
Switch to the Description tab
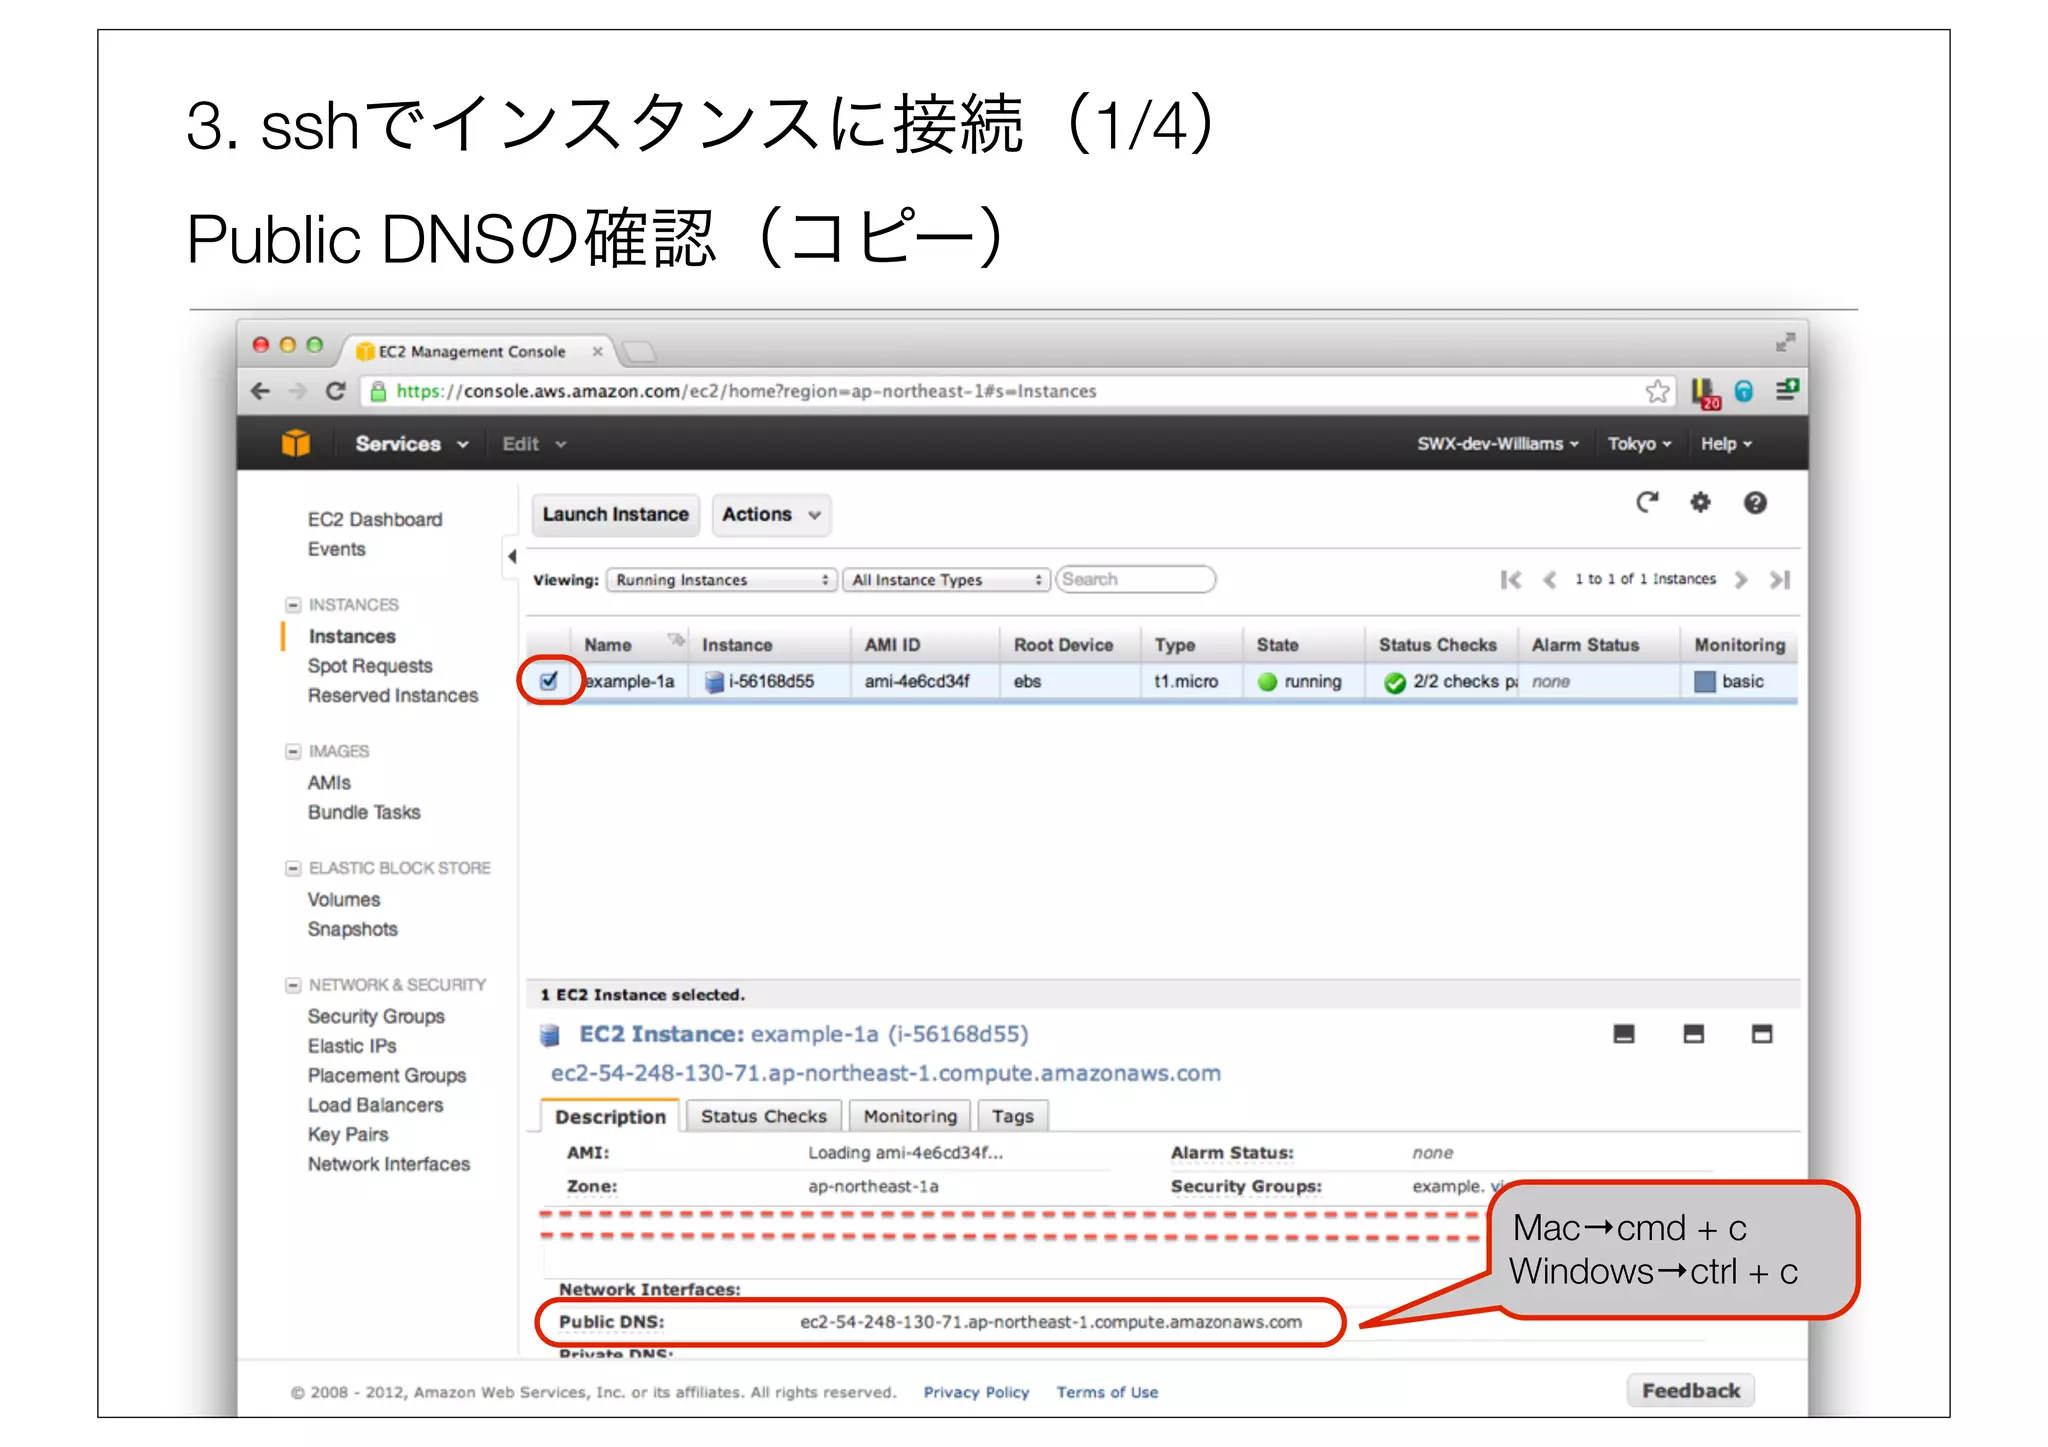[x=610, y=1117]
